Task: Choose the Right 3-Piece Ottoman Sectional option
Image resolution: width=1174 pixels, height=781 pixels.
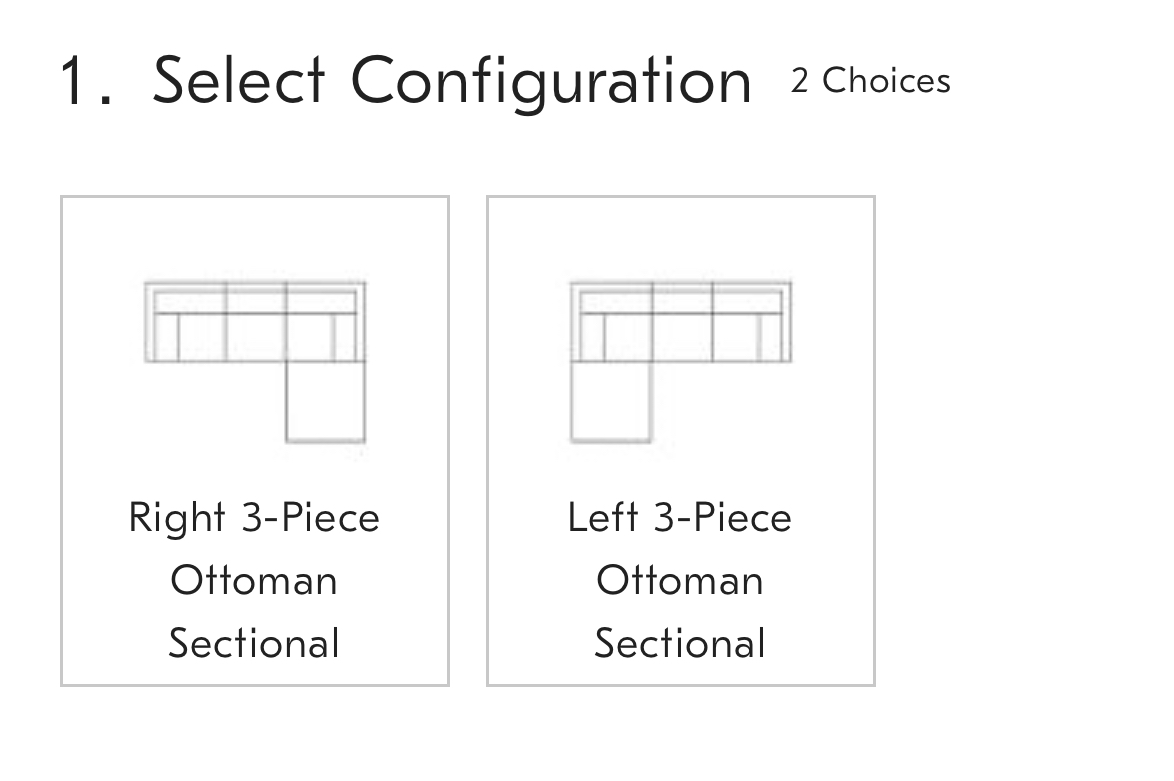Action: click(255, 441)
